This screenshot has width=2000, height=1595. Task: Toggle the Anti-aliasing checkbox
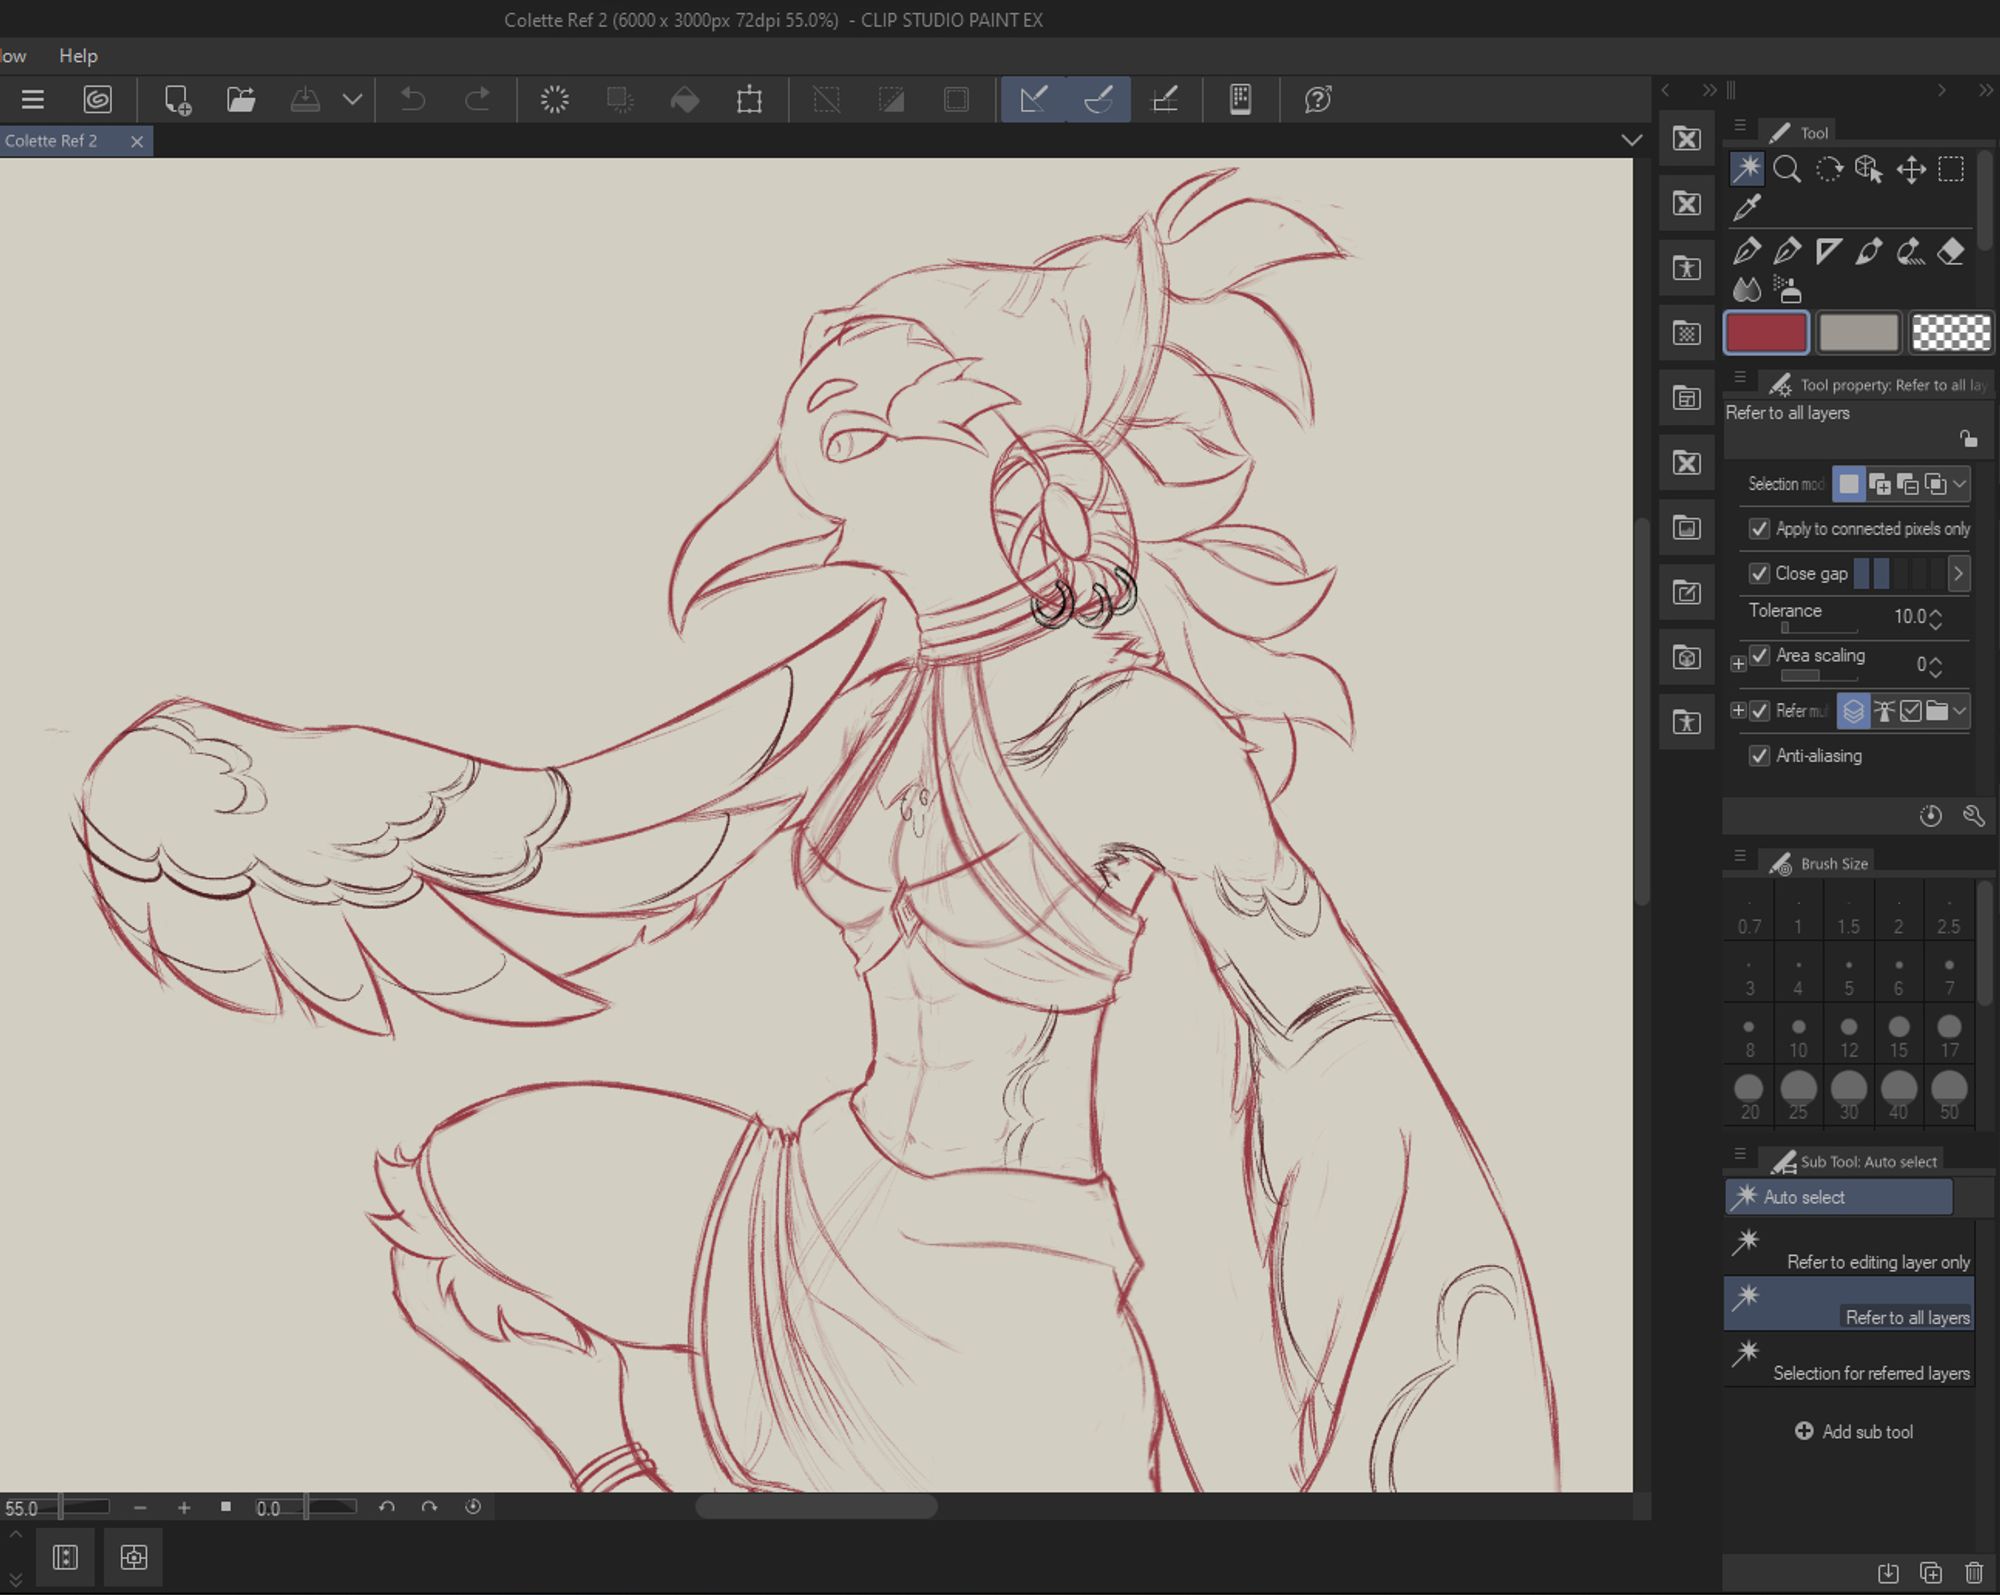tap(1759, 756)
